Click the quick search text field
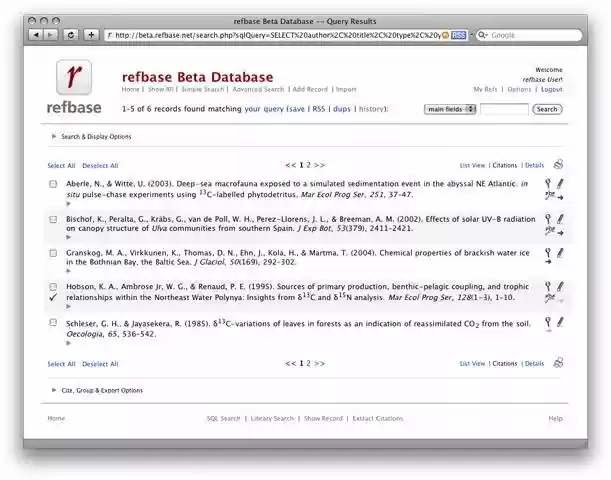 coord(504,109)
